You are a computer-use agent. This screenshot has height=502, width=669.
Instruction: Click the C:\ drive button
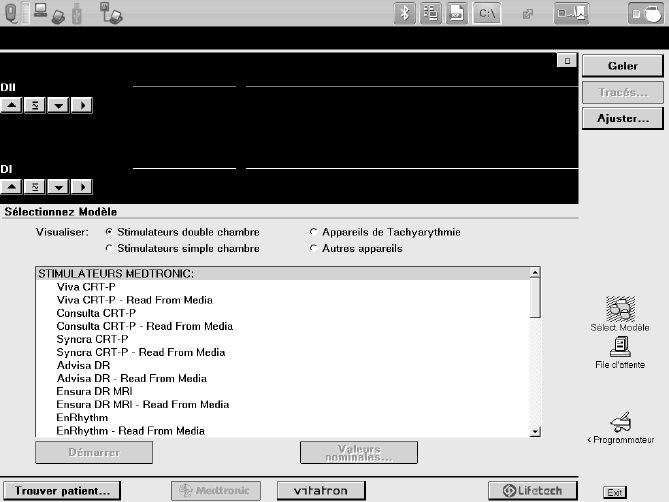487,13
